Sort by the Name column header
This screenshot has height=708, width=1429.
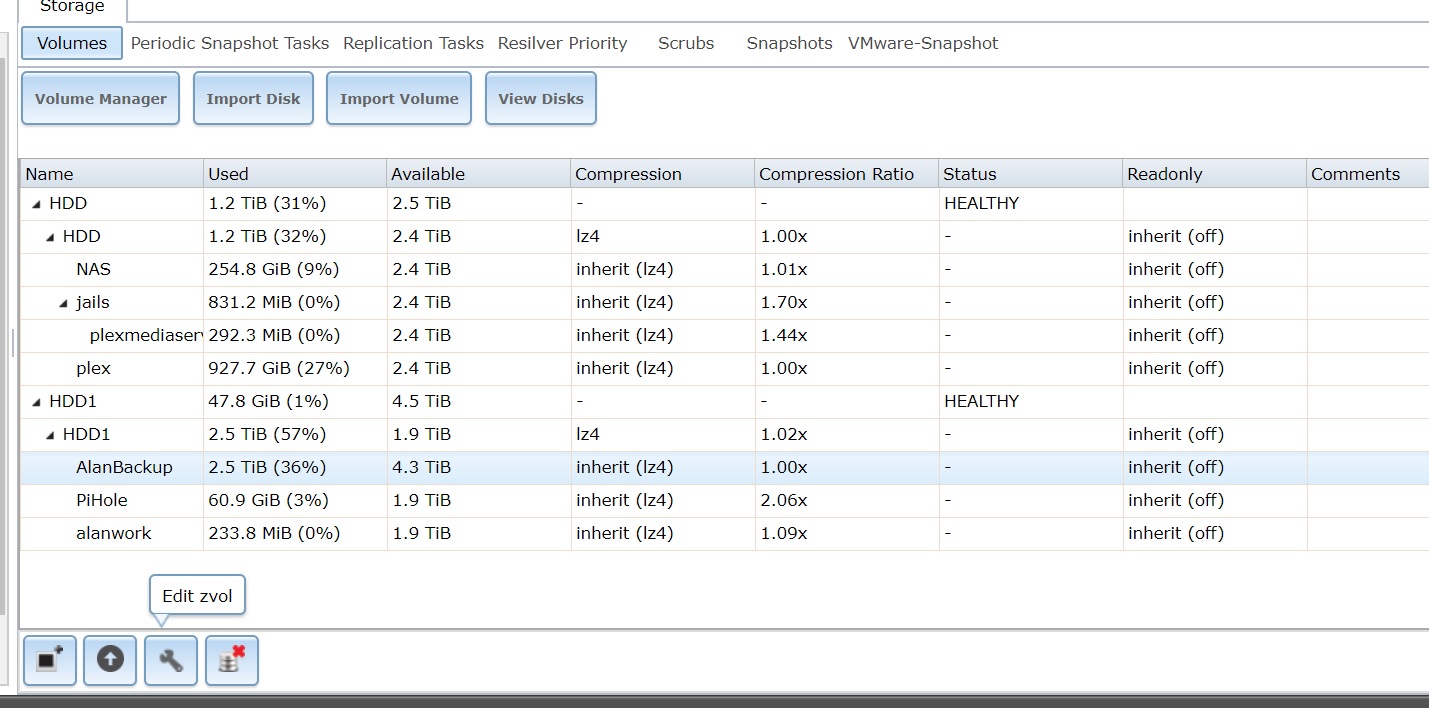[112, 174]
